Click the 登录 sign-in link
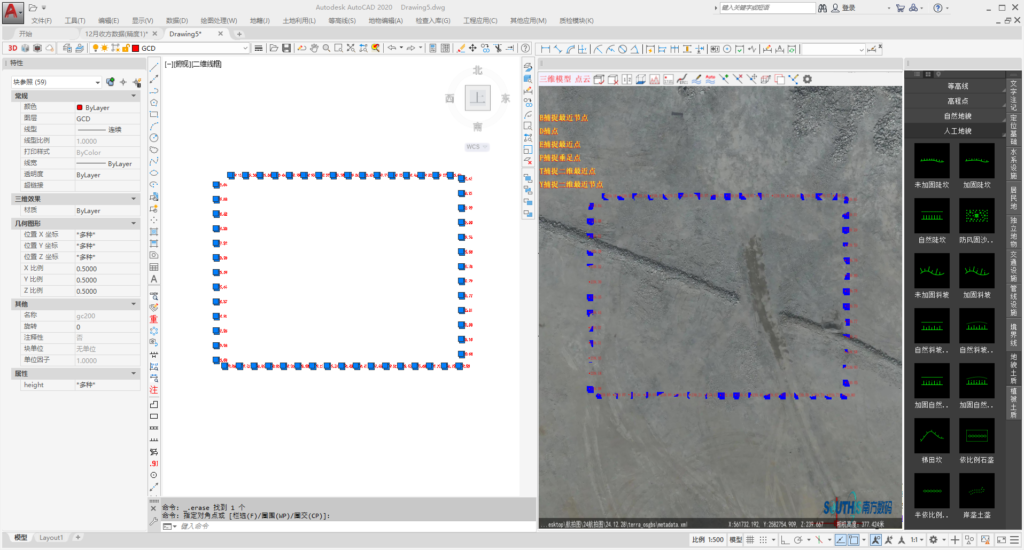Viewport: 1024px width, 550px height. click(848, 7)
